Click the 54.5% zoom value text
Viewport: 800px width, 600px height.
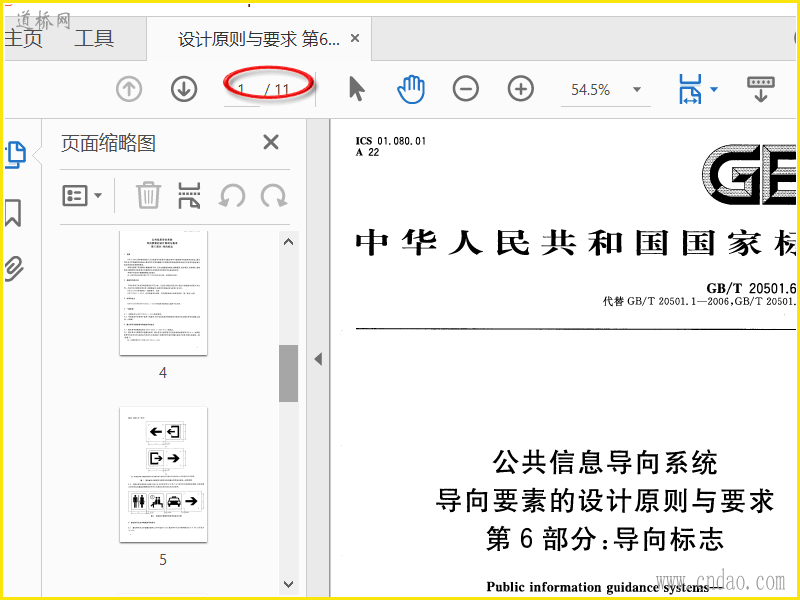(590, 90)
